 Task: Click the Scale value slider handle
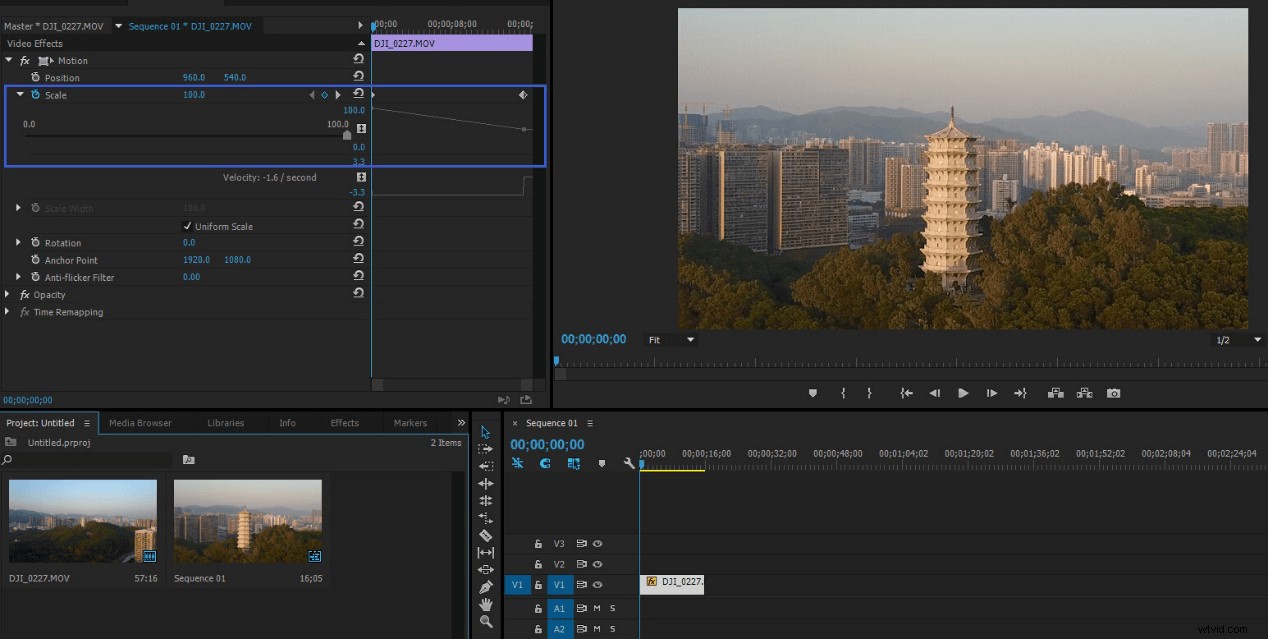346,133
